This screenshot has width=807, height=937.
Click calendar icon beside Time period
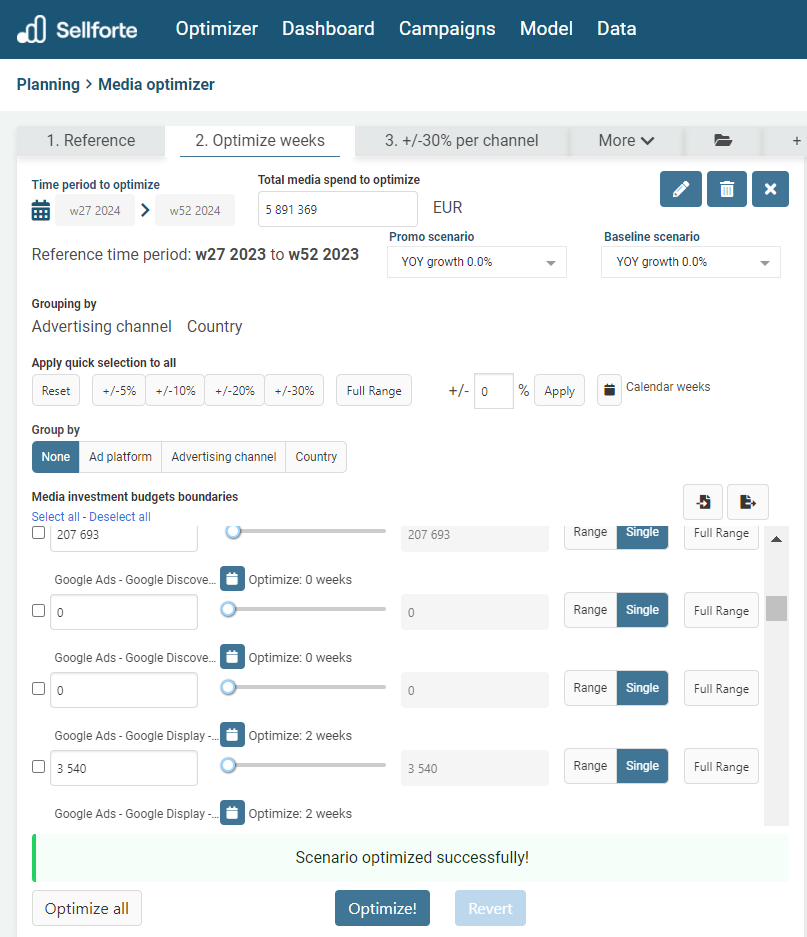[41, 210]
